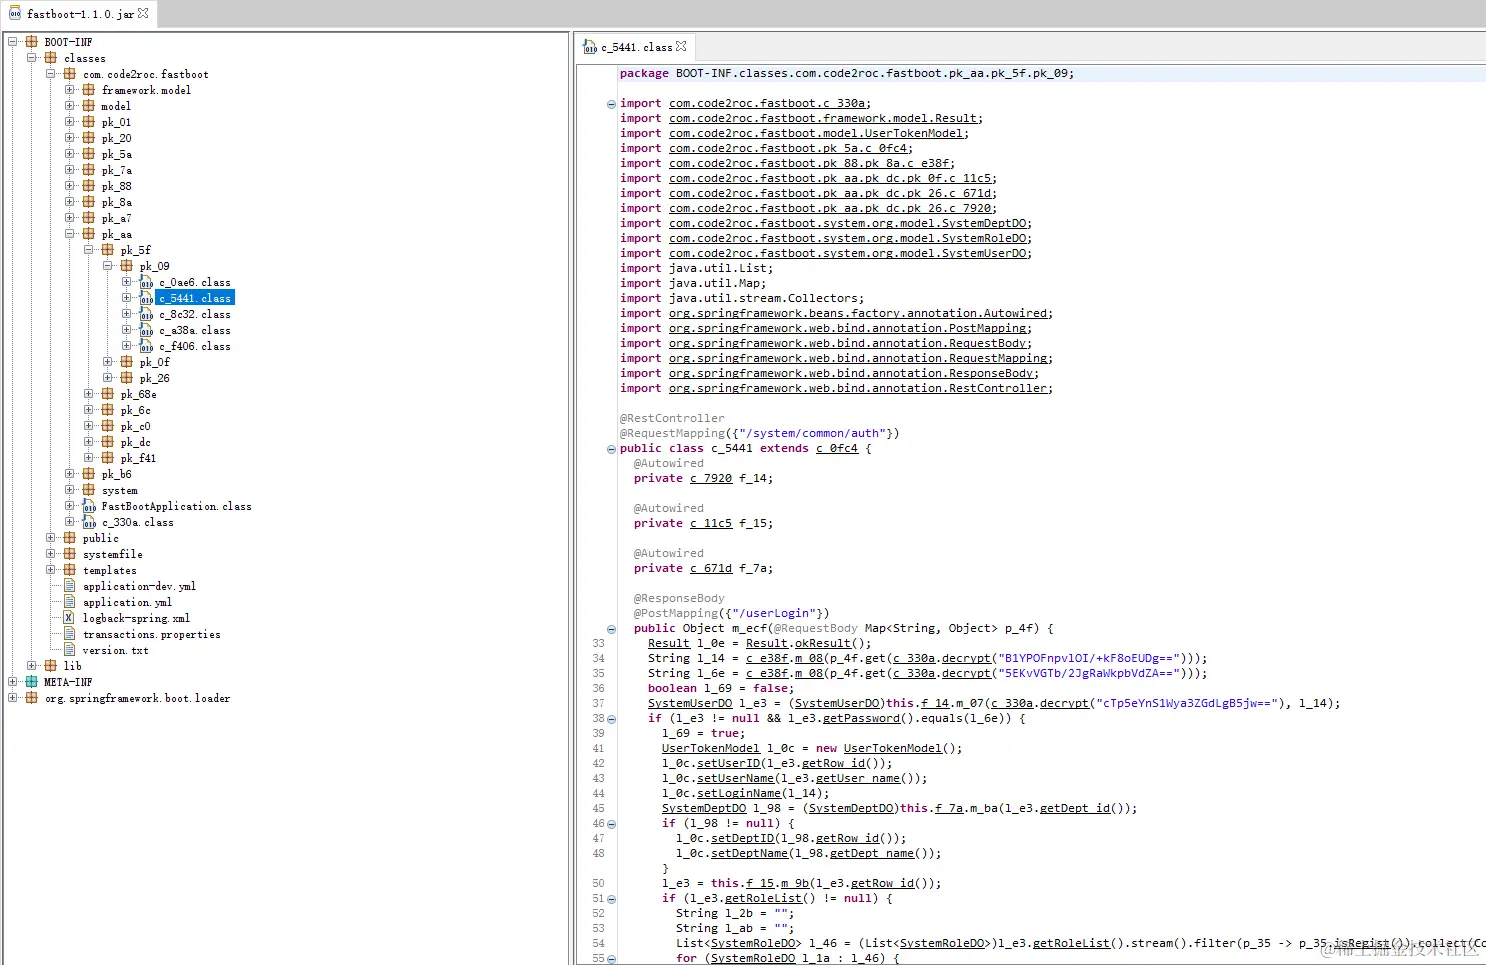Expand the pk_26 tree node
Viewport: 1486px width, 965px height.
[107, 378]
